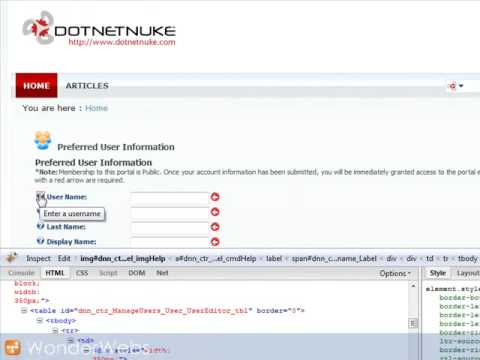This screenshot has width=480, height=360.
Task: Click the help icon beside Last Name
Action: [40, 226]
